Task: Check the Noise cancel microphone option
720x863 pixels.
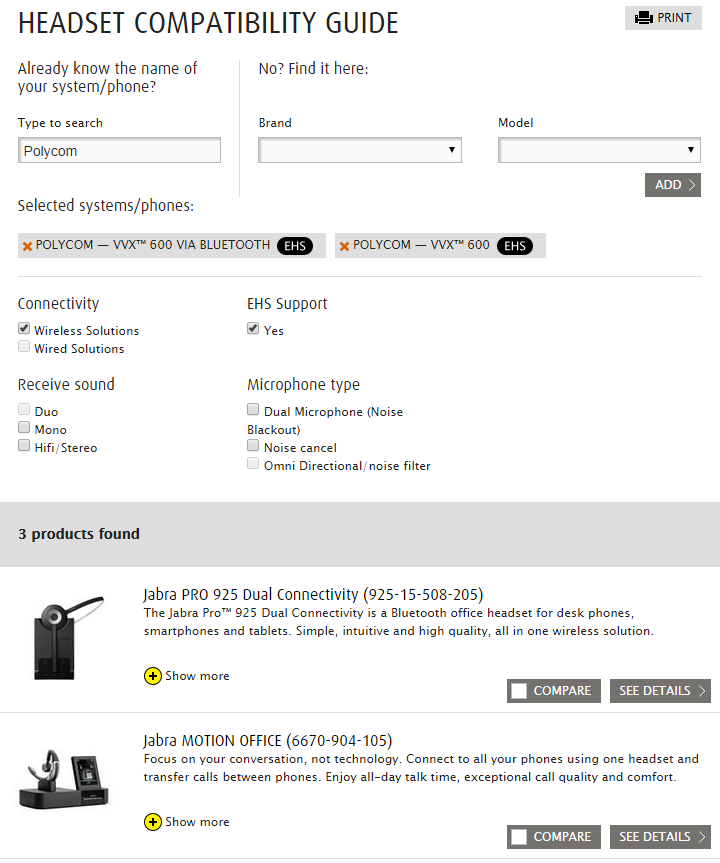Action: pyautogui.click(x=253, y=445)
